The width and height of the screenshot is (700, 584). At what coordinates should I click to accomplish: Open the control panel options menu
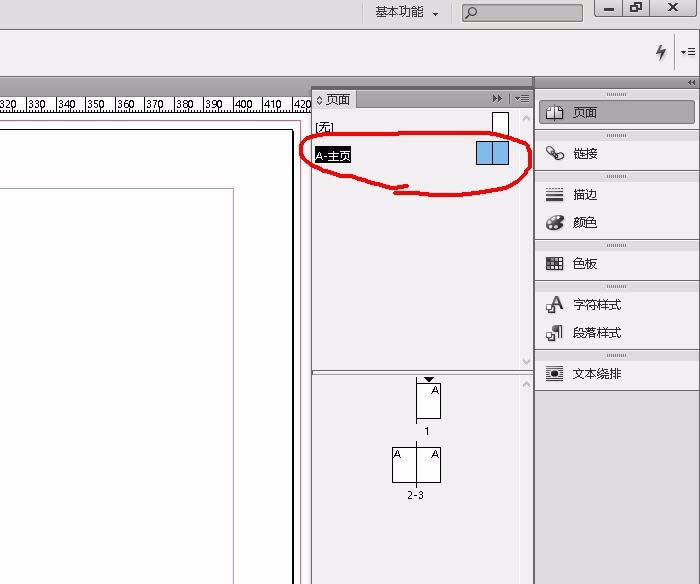point(688,52)
